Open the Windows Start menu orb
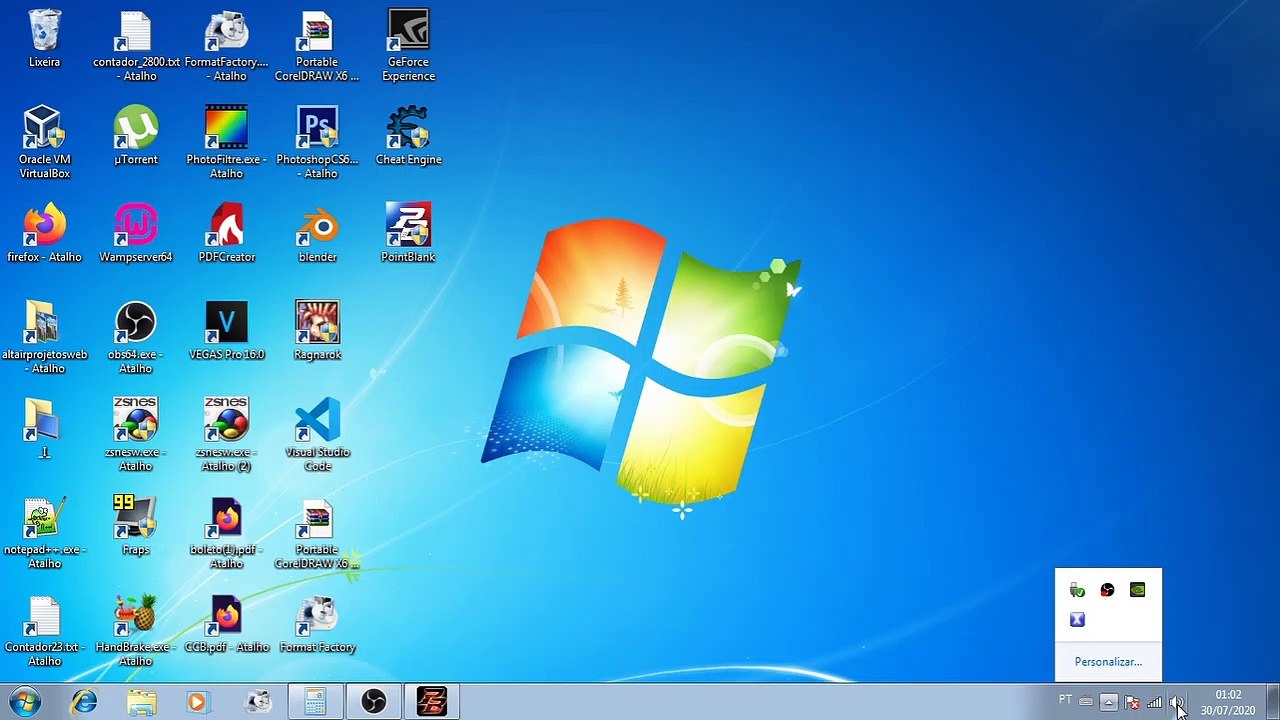 [25, 702]
